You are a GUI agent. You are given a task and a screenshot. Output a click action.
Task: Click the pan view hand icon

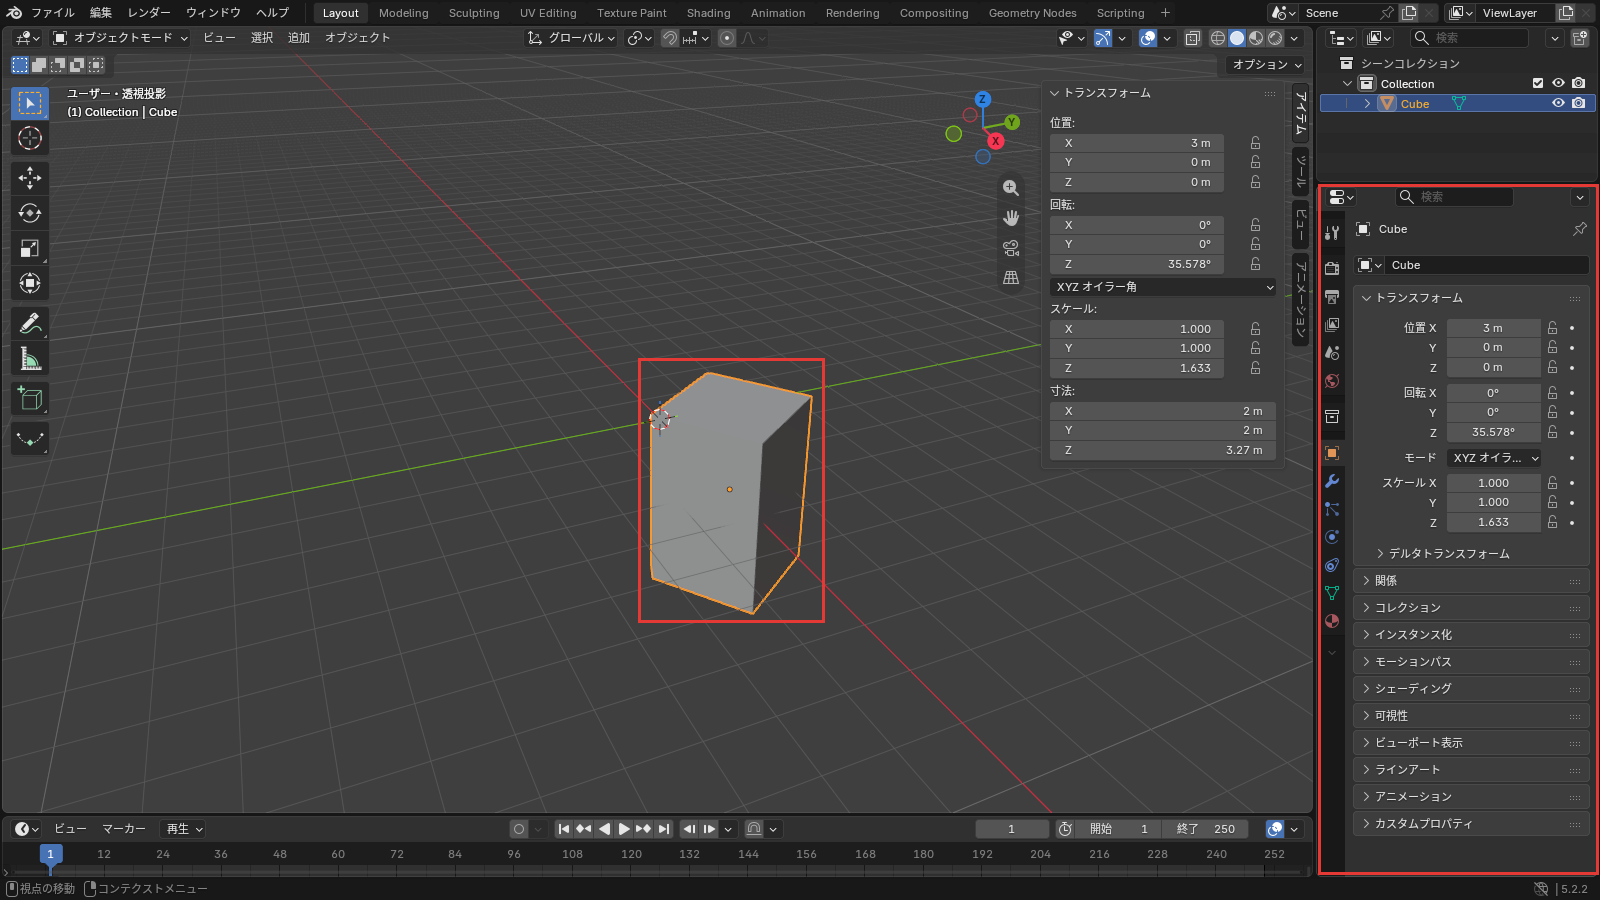tap(1011, 218)
